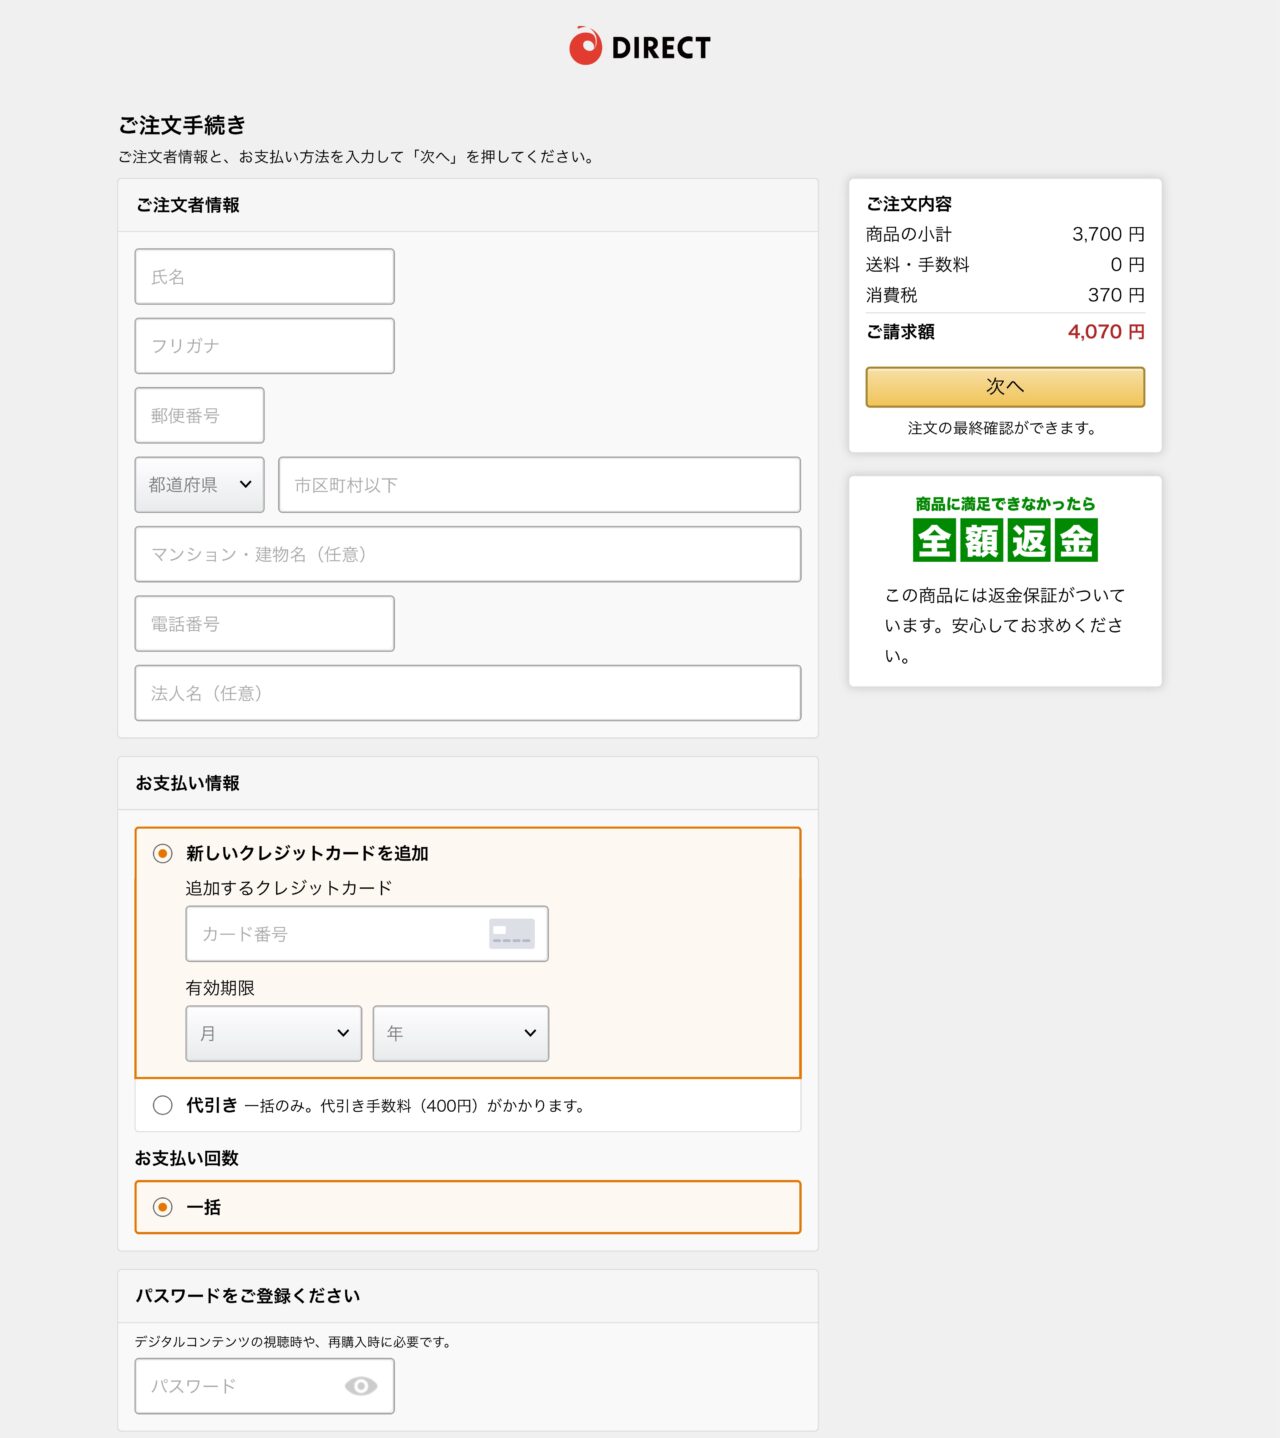Click the 氏名 name input field

[x=264, y=276]
